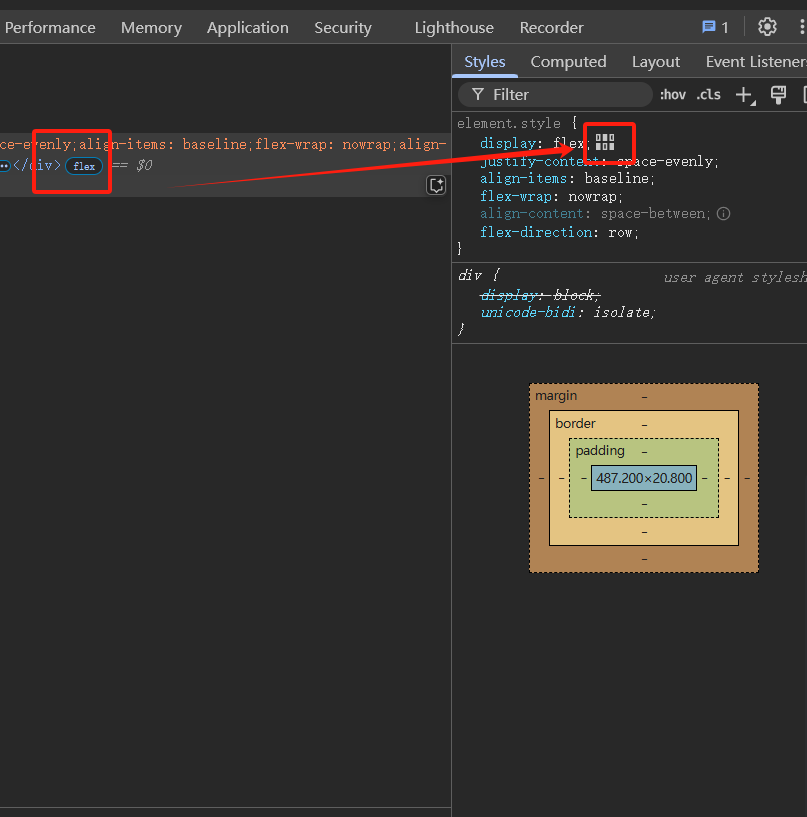Screen dimensions: 807x817
Task: Click the unicode-bidi: isolate declaration
Action: 567,313
